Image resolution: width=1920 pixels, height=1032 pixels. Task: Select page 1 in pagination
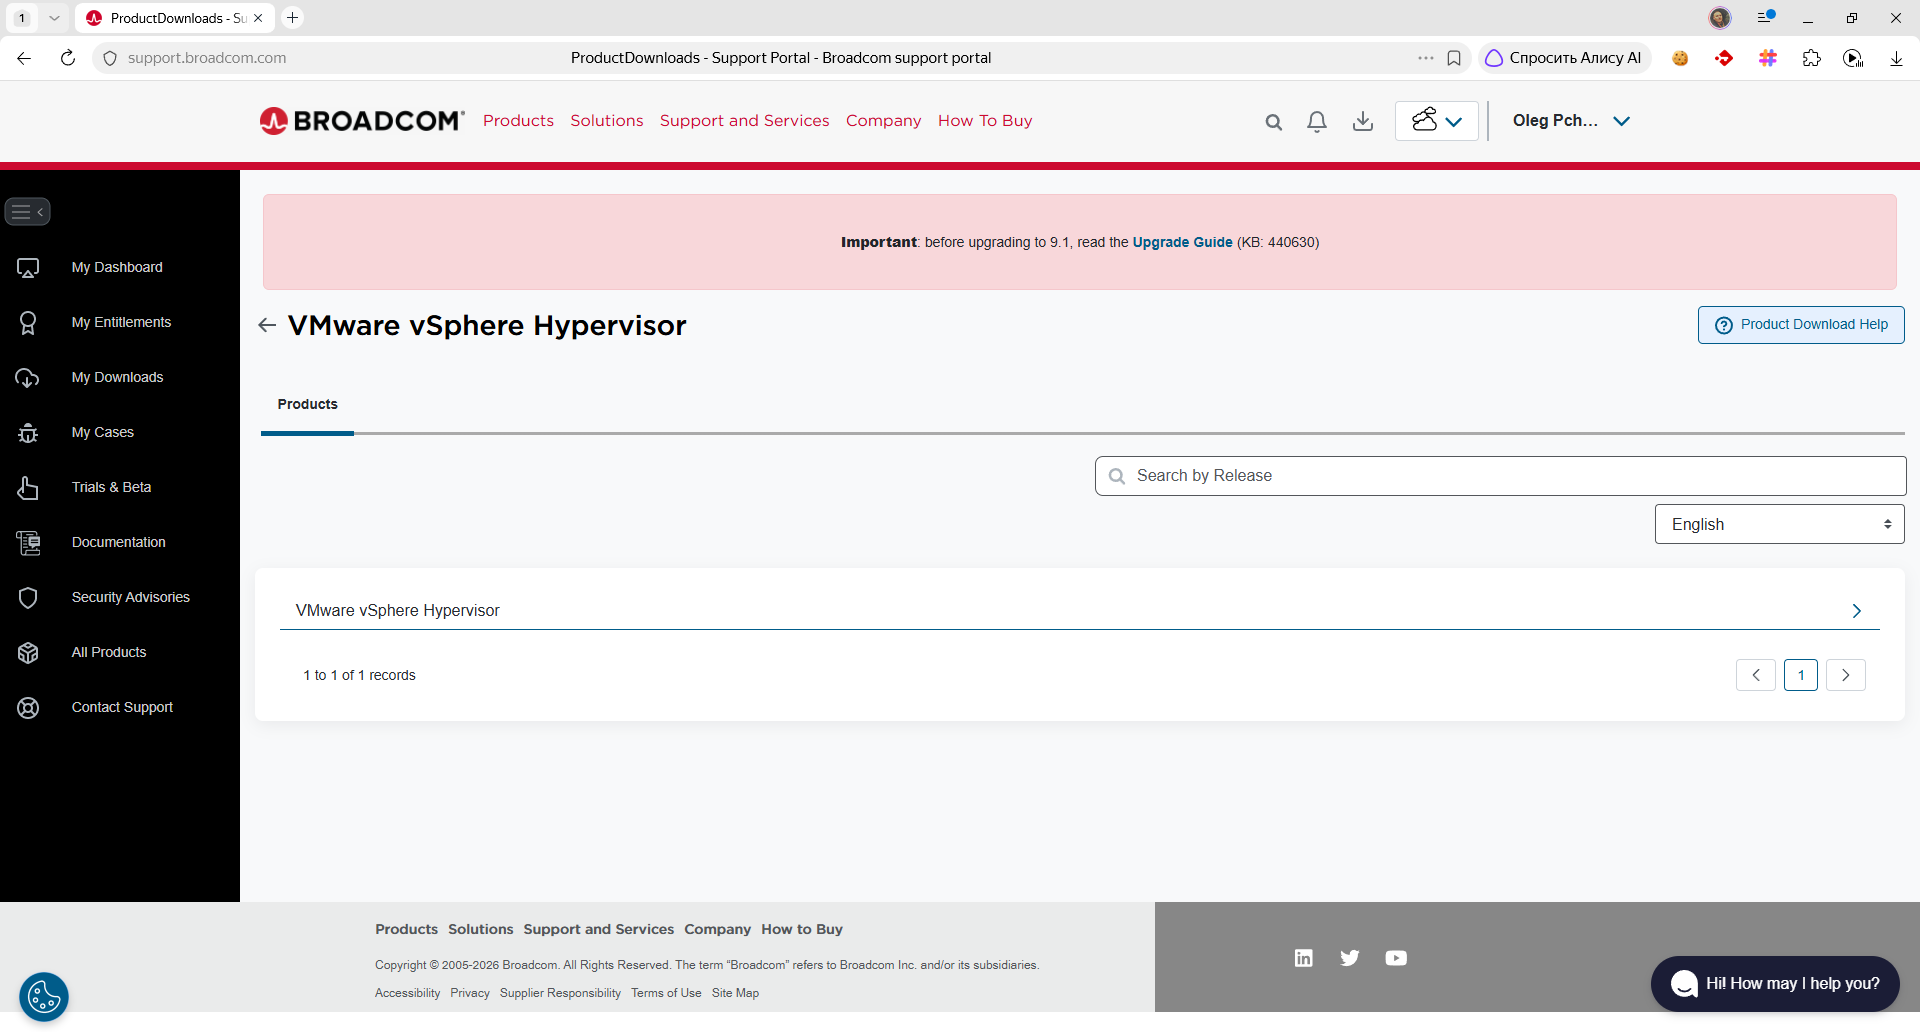(1800, 675)
